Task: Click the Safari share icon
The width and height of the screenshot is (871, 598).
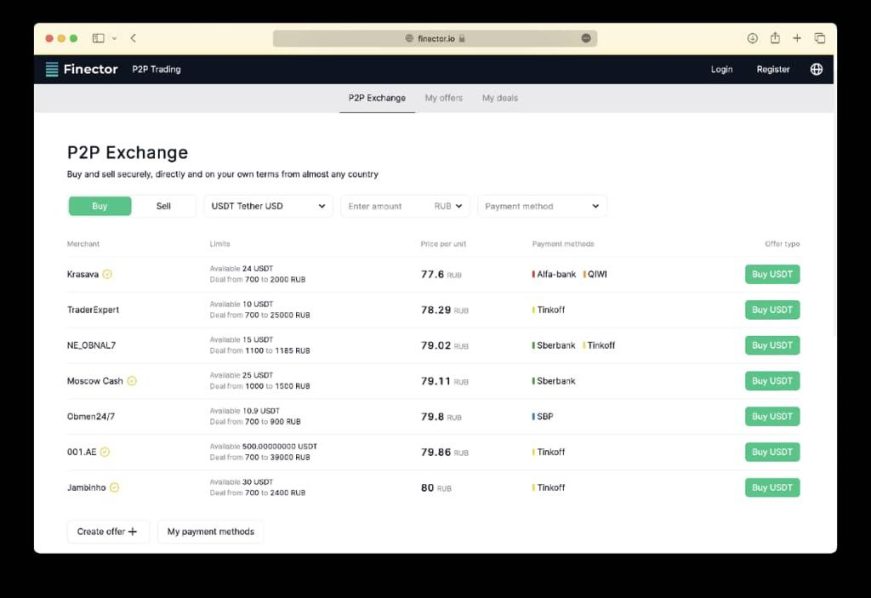Action: pyautogui.click(x=775, y=38)
